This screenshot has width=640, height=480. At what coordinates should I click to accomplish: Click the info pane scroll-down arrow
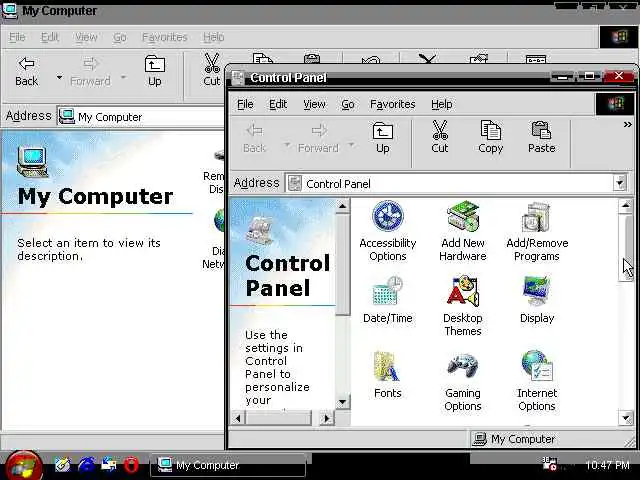[342, 402]
